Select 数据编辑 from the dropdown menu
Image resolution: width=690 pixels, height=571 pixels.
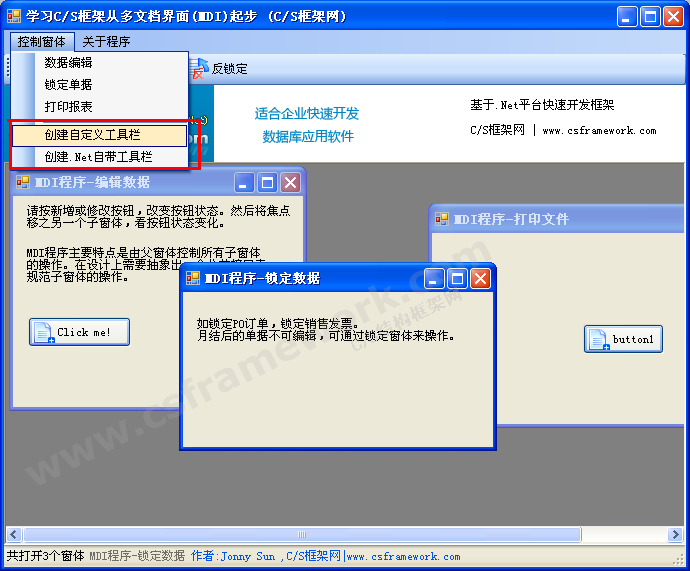[x=68, y=63]
